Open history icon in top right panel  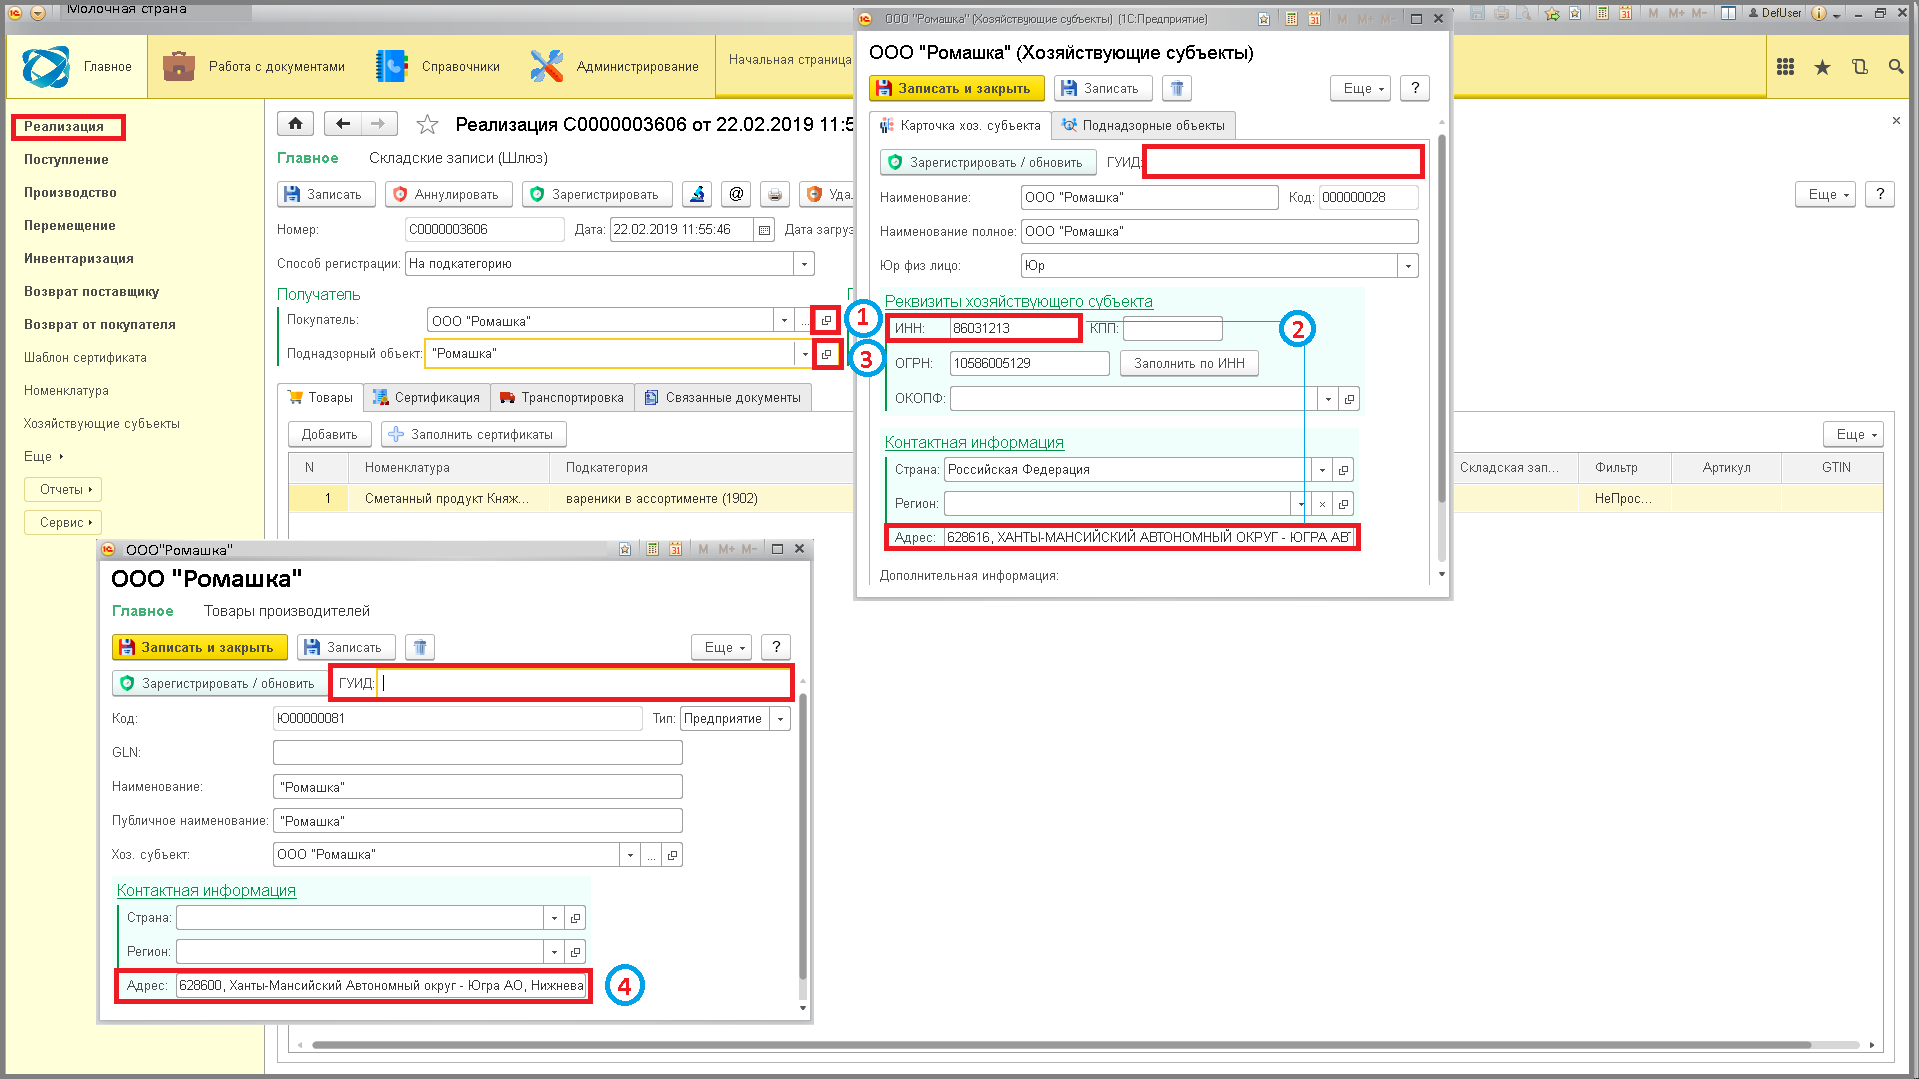1859,67
